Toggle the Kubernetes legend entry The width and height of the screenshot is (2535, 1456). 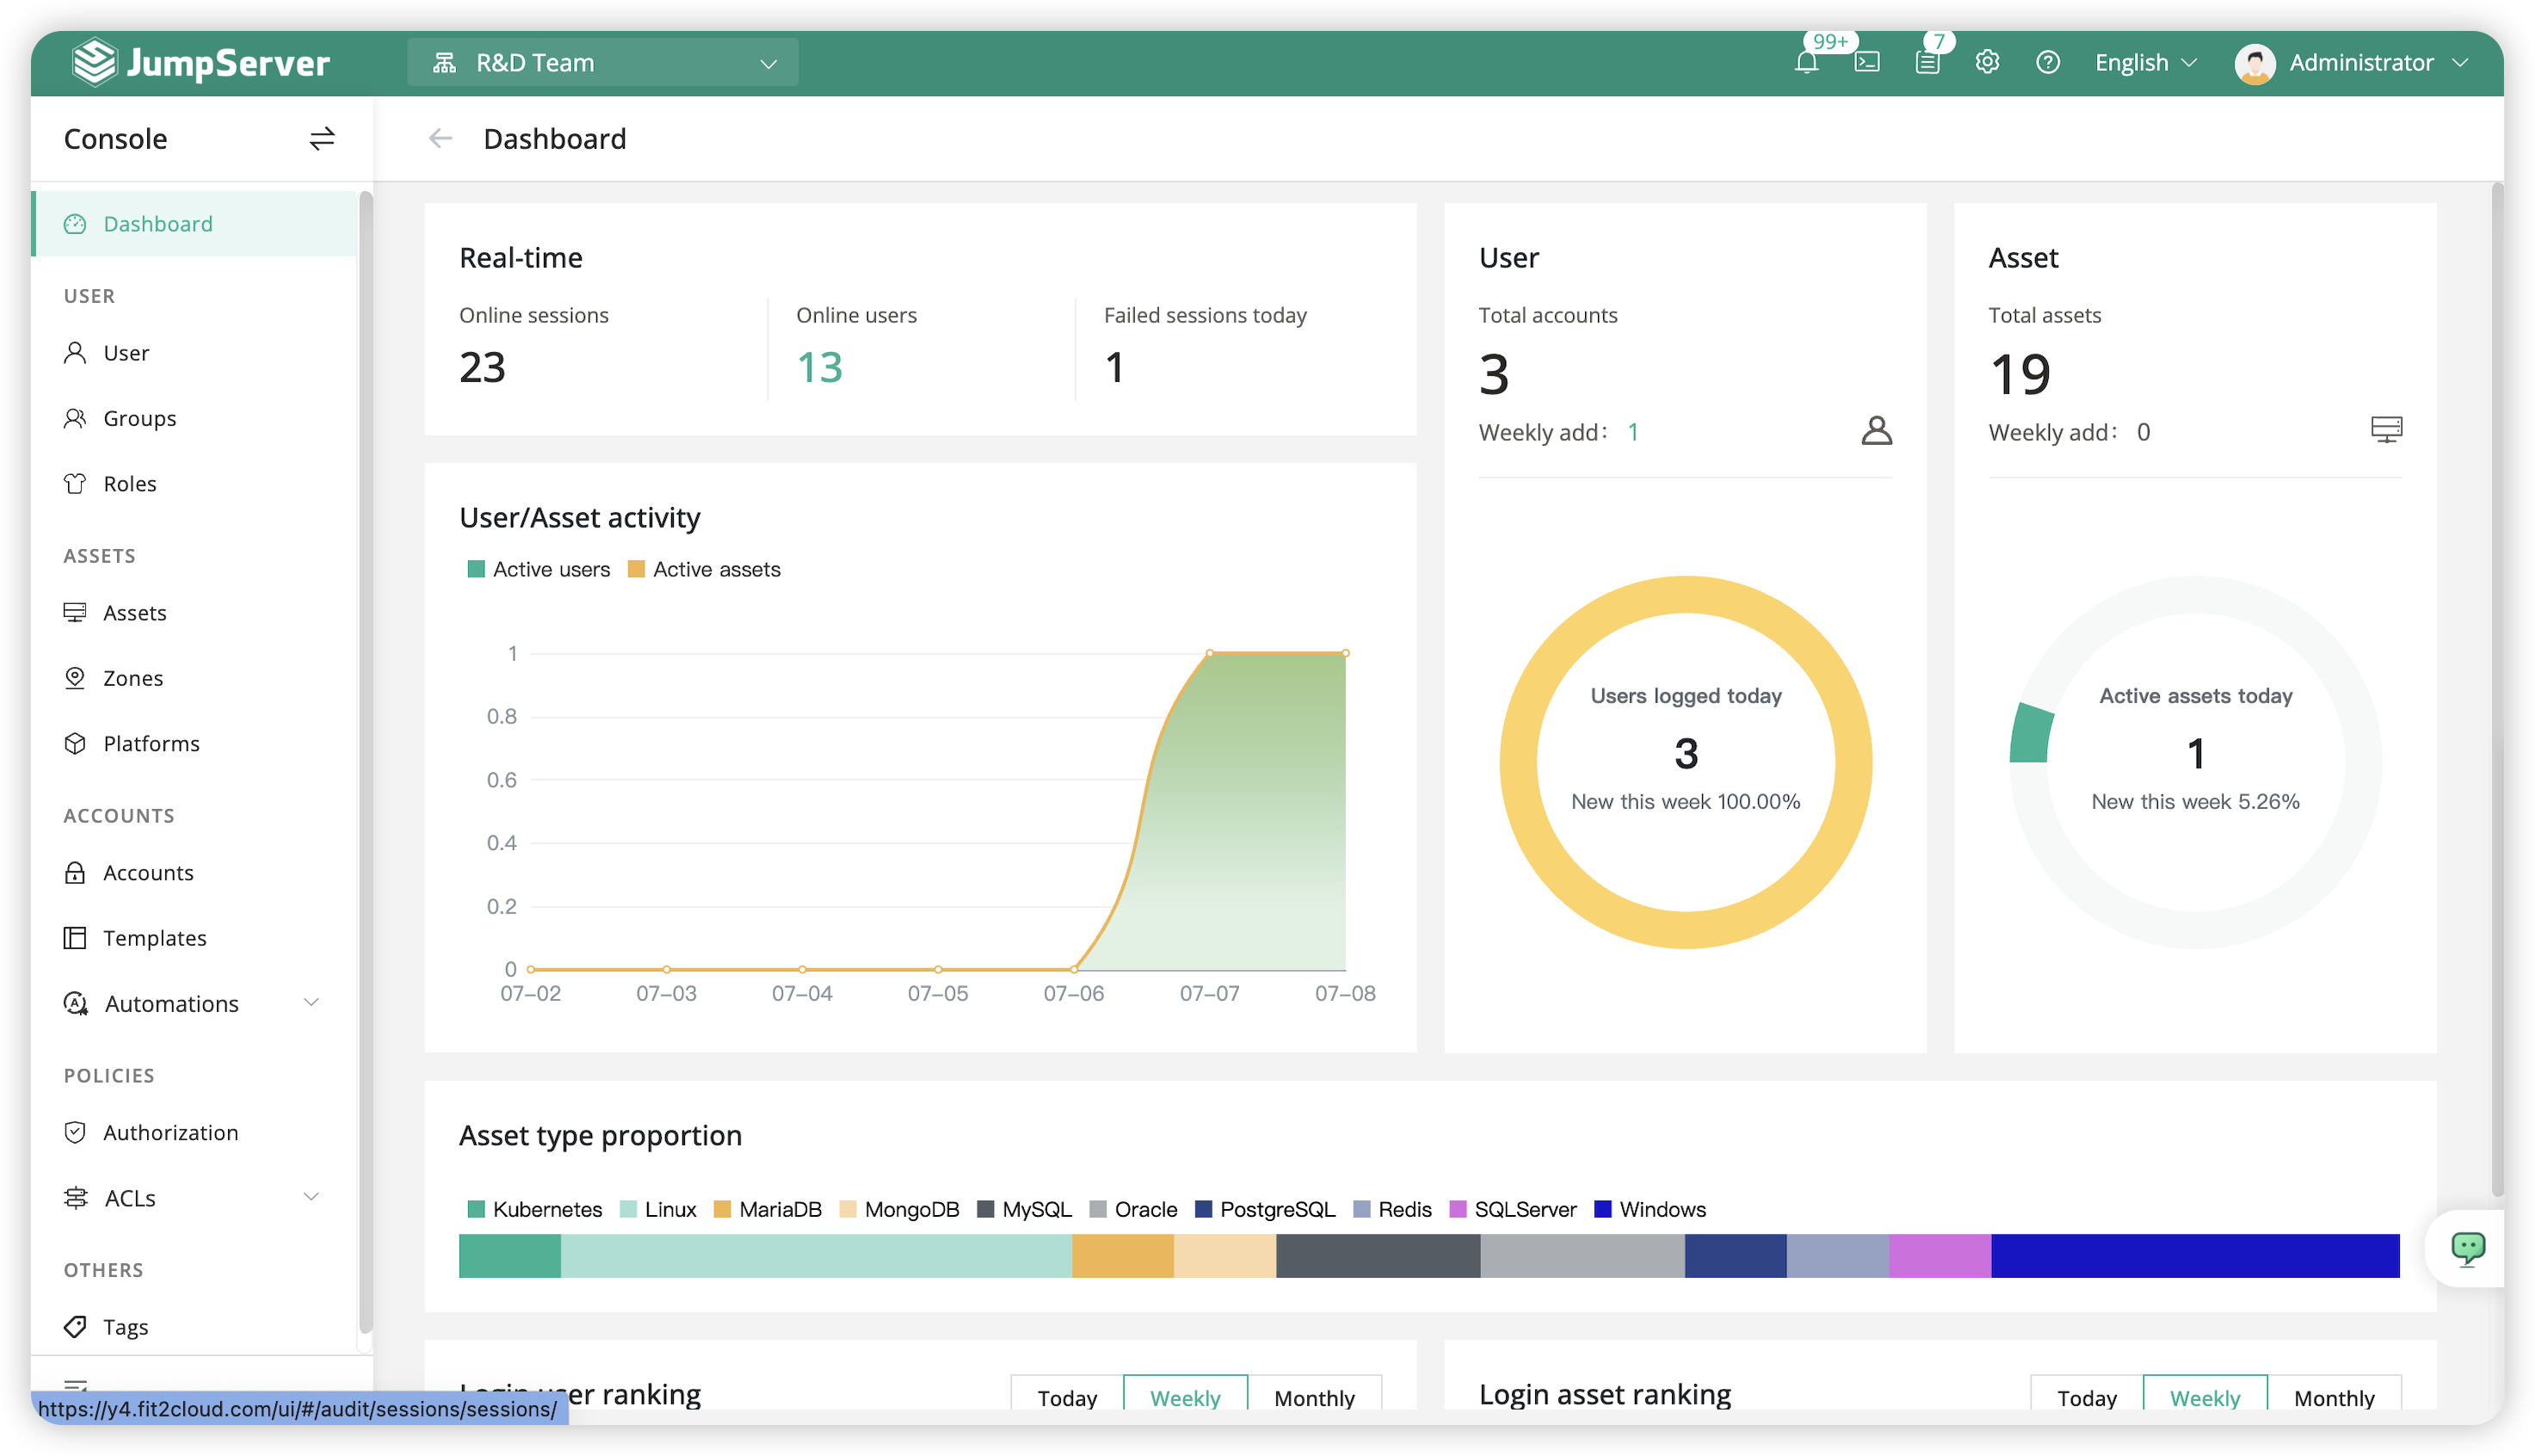click(534, 1209)
